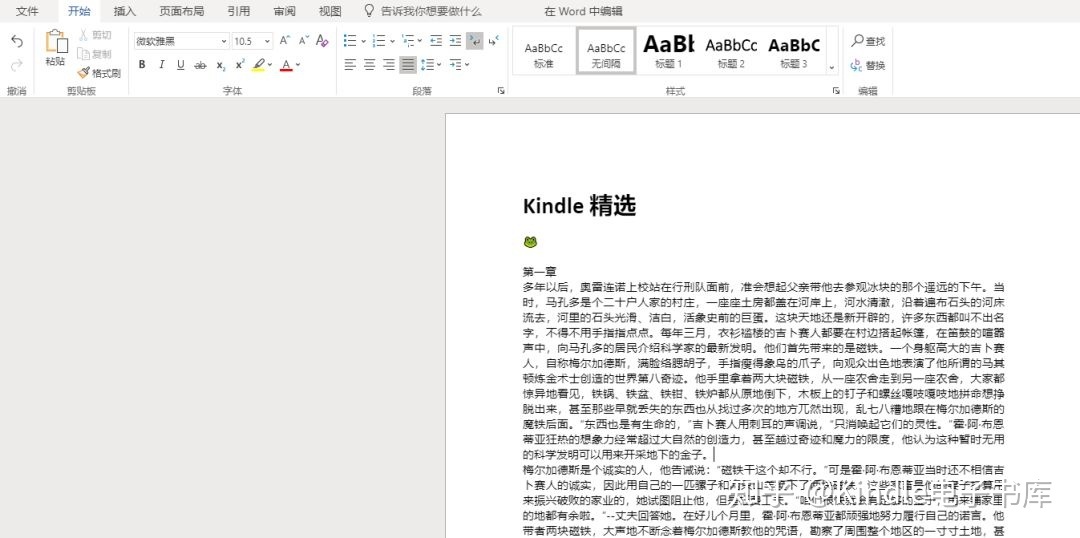
Task: Click the clear formatting eraser icon
Action: 322,41
